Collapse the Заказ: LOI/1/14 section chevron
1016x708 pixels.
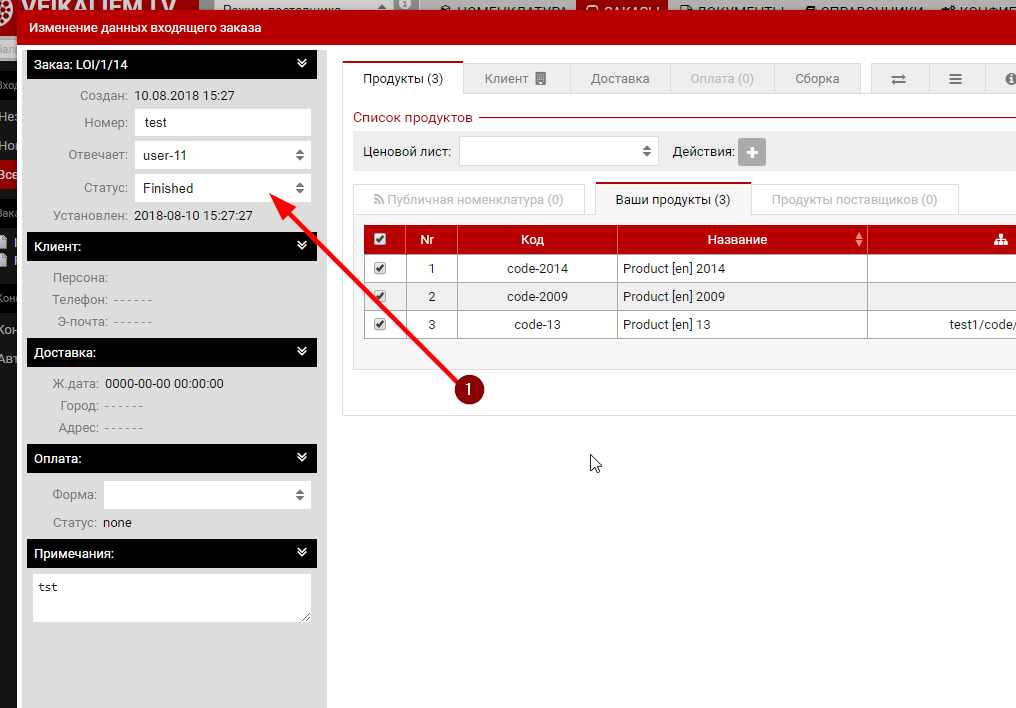click(x=302, y=64)
